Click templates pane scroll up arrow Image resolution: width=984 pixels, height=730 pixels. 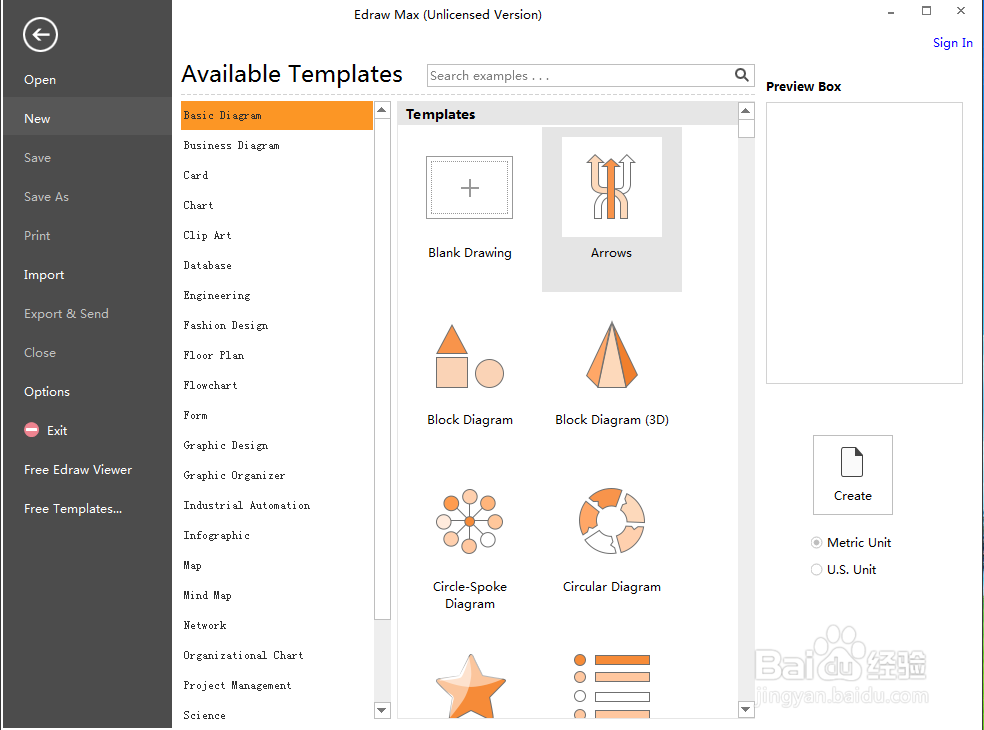(x=746, y=111)
